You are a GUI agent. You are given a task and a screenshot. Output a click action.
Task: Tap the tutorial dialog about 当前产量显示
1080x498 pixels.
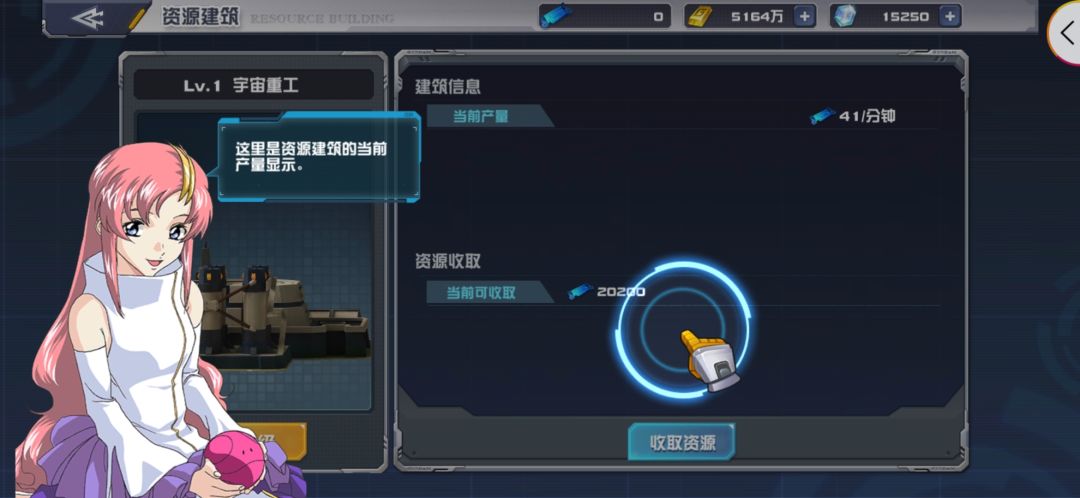click(x=319, y=158)
